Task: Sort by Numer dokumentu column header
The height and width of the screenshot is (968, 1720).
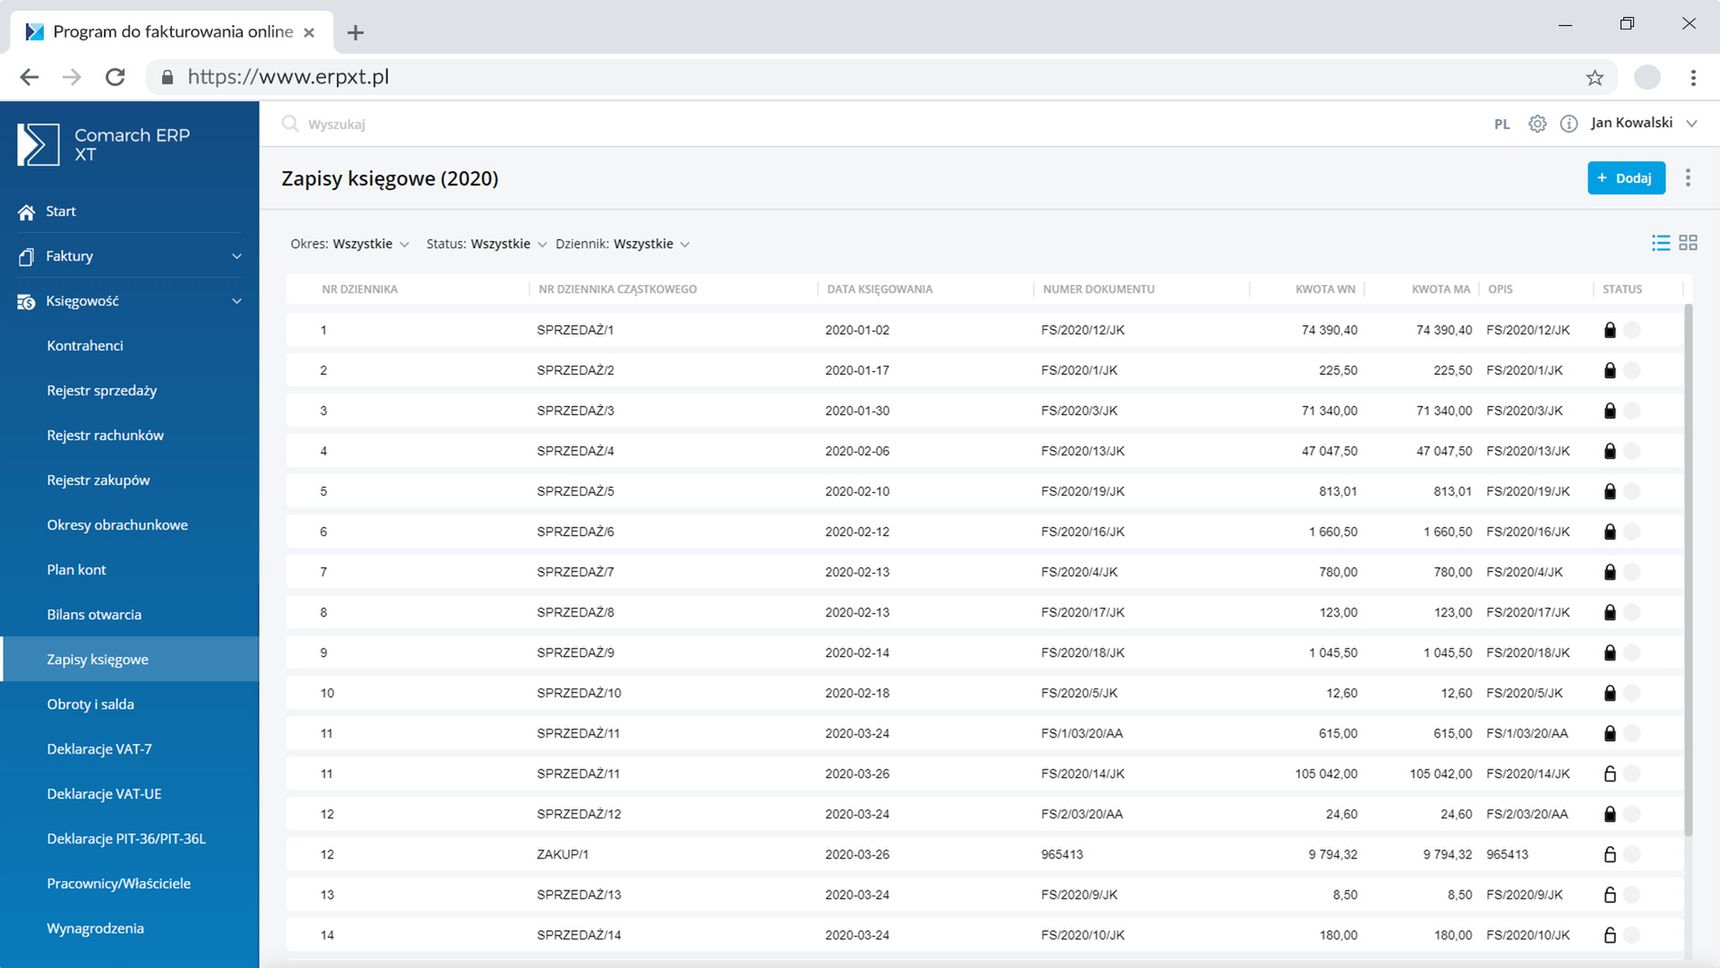Action: [1099, 289]
